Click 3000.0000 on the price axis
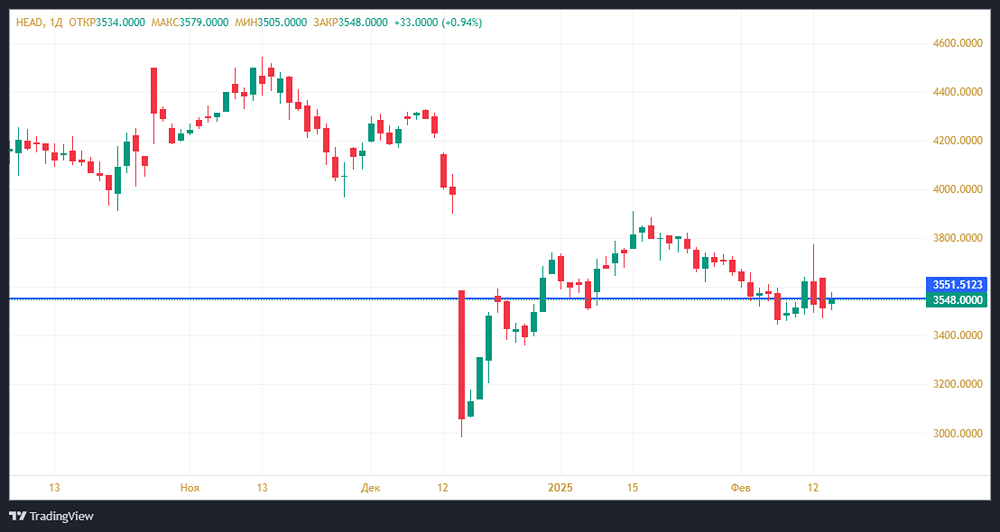 [955, 433]
